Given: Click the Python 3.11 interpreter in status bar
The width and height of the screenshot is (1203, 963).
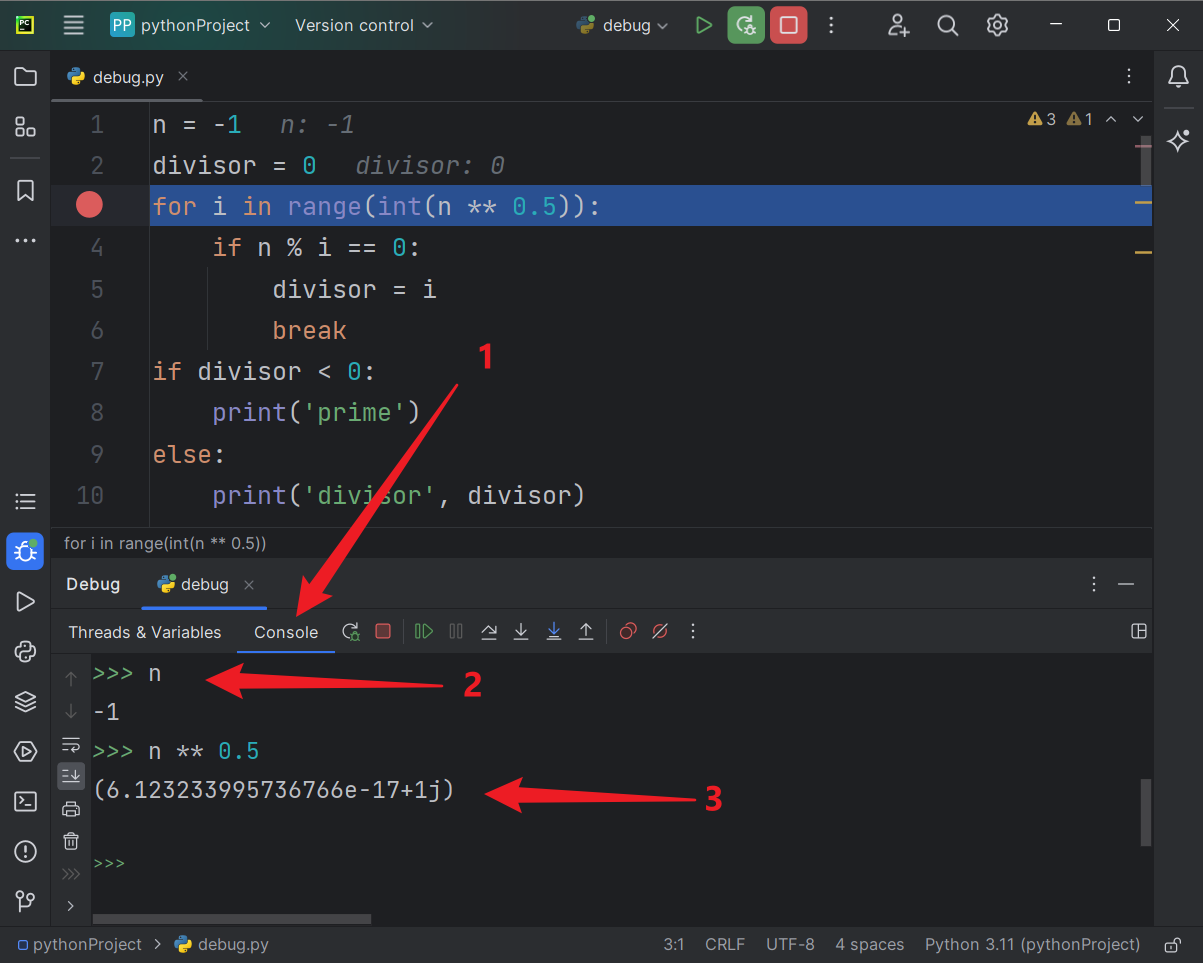Looking at the screenshot, I should tap(1032, 944).
